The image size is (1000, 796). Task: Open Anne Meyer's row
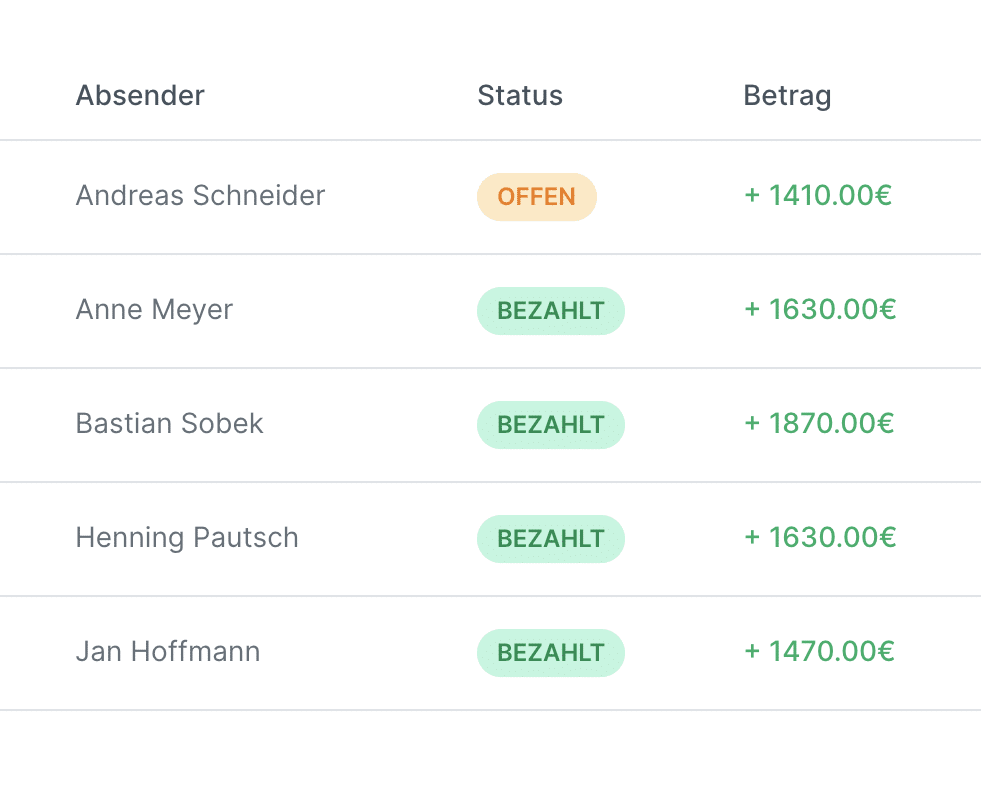490,311
